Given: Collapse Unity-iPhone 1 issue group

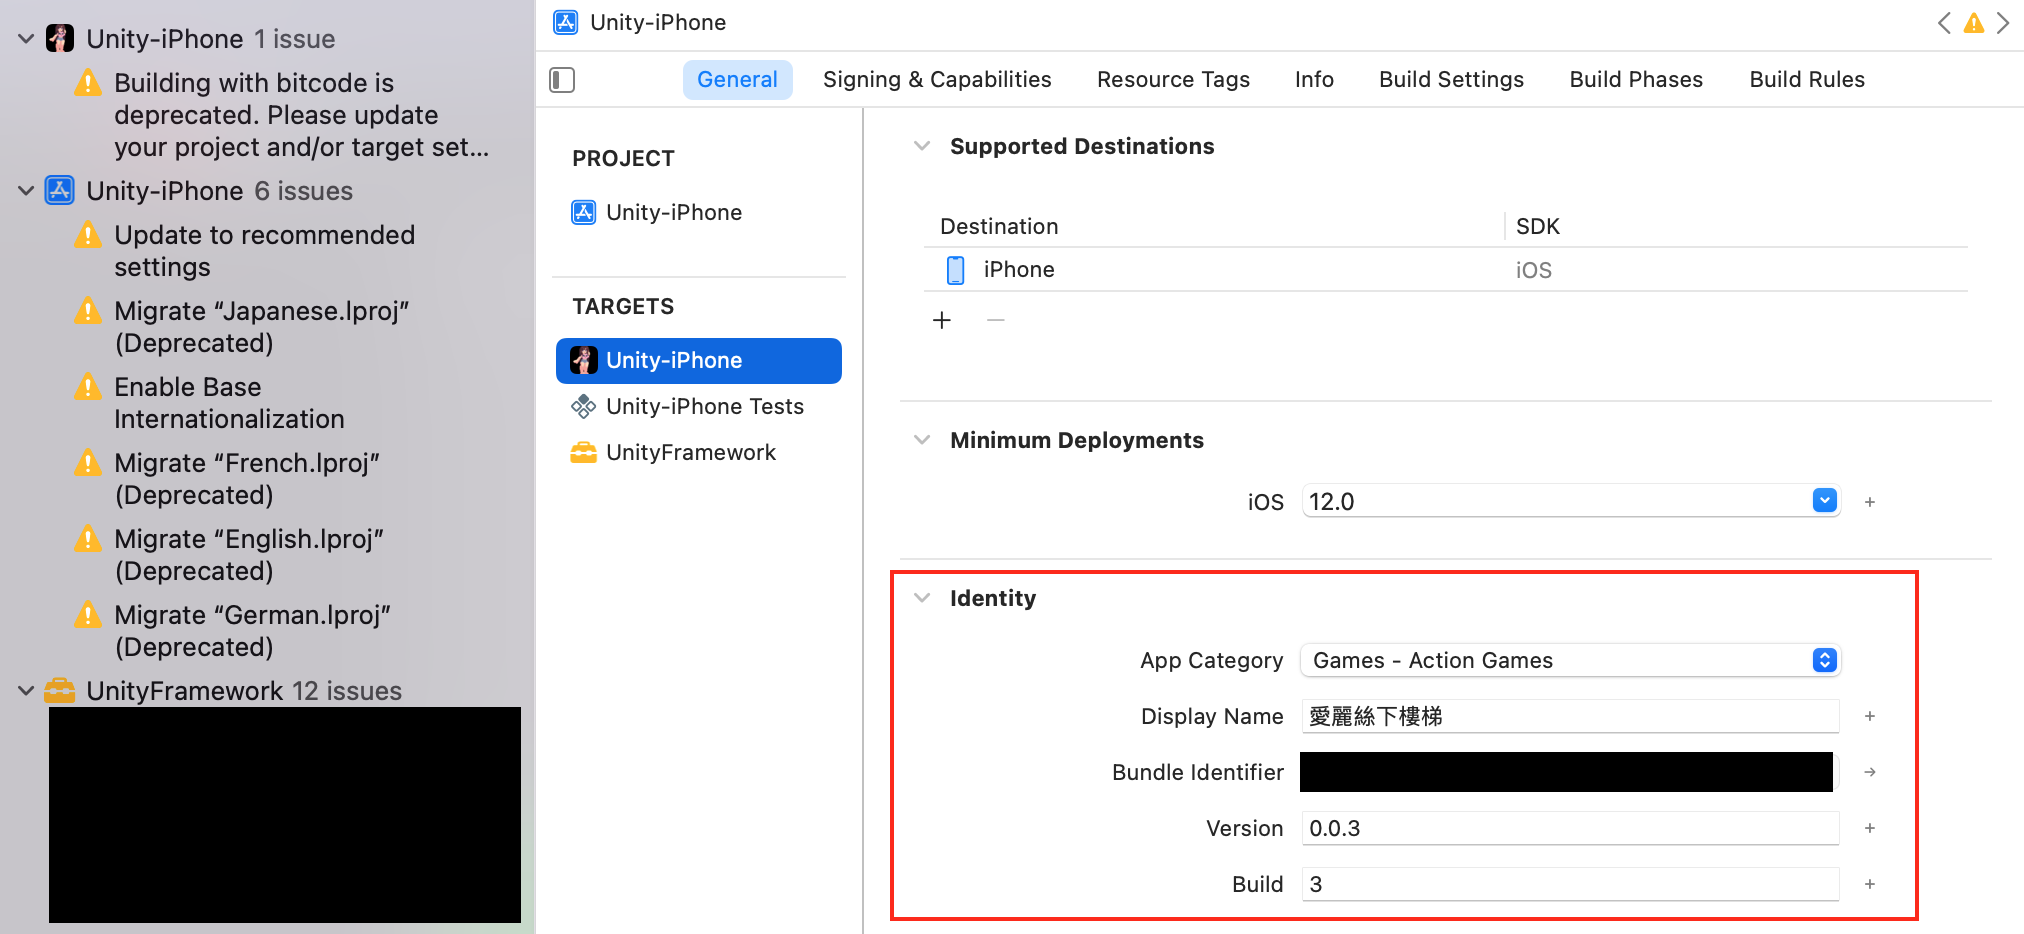Looking at the screenshot, I should click(x=26, y=39).
